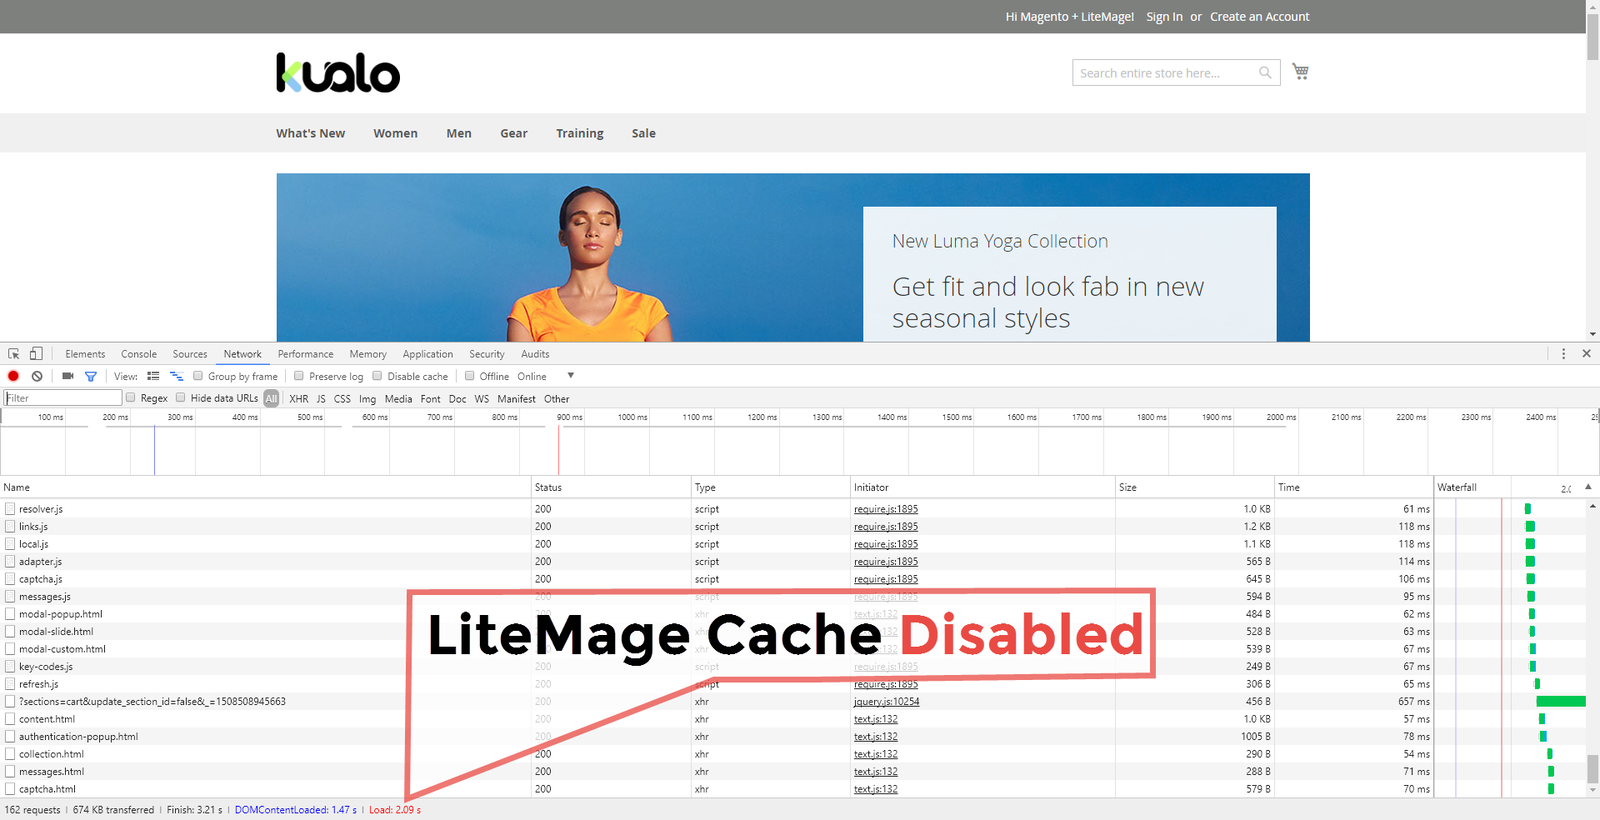Viewport: 1600px width, 820px height.
Task: Select the Network tab
Action: click(x=243, y=354)
